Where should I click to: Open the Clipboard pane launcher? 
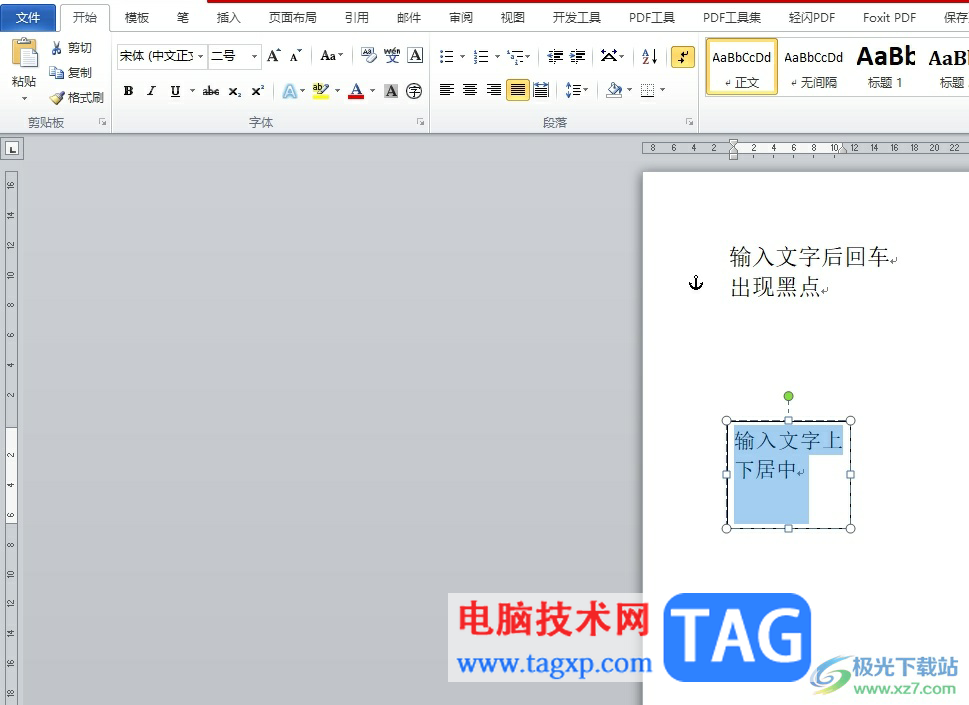[x=103, y=122]
